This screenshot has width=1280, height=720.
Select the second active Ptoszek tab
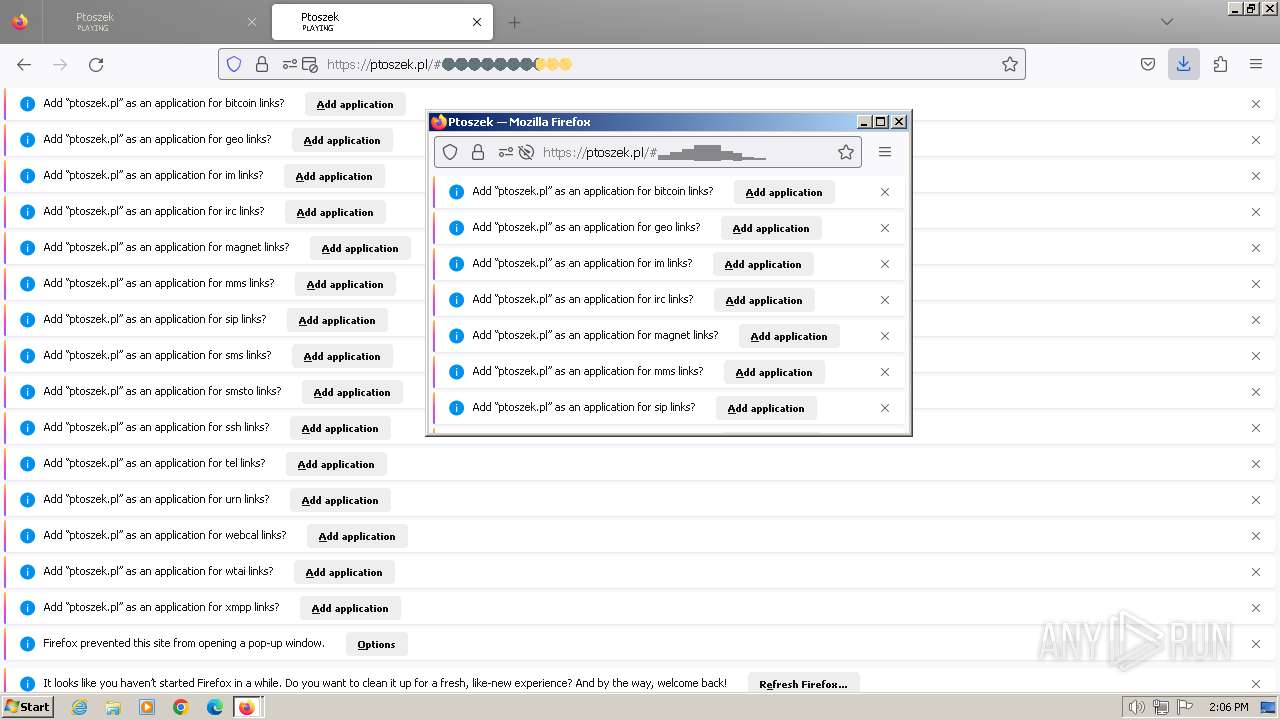pyautogui.click(x=380, y=22)
